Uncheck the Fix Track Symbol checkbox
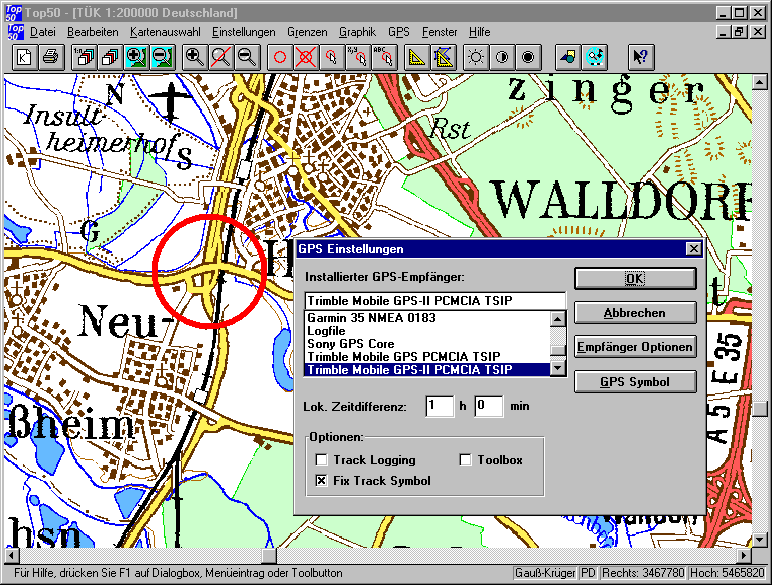The width and height of the screenshot is (772, 585). tap(322, 481)
